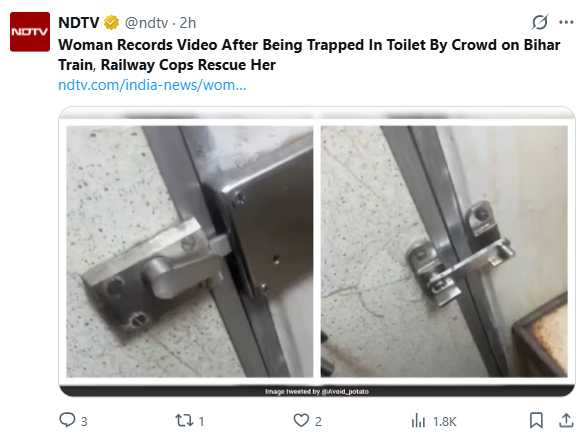Click the 1.8K views count

(445, 421)
